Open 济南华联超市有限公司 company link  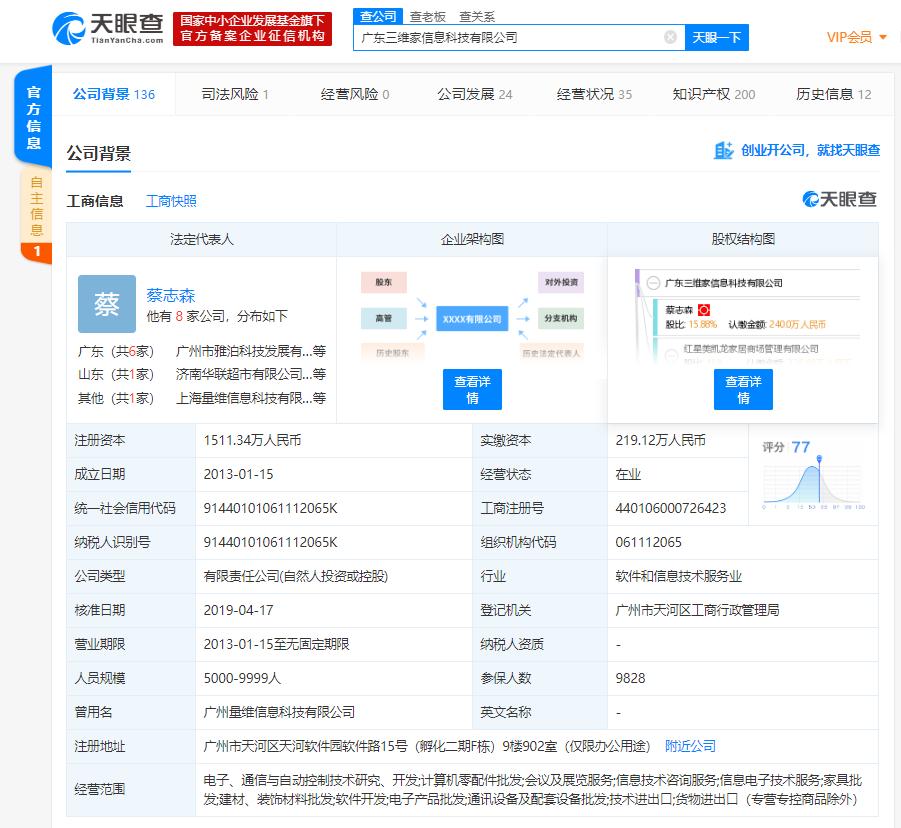[x=251, y=375]
